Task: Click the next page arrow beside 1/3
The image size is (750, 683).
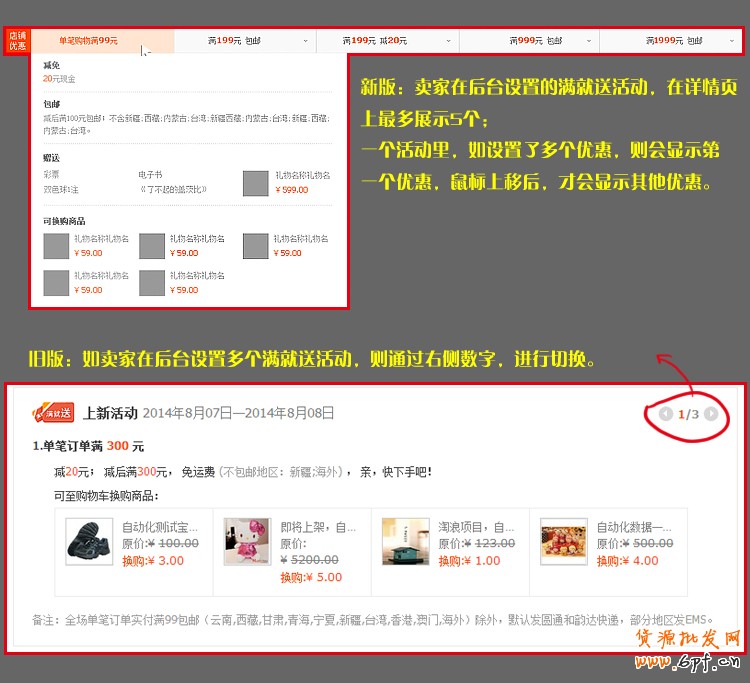Action: [711, 414]
